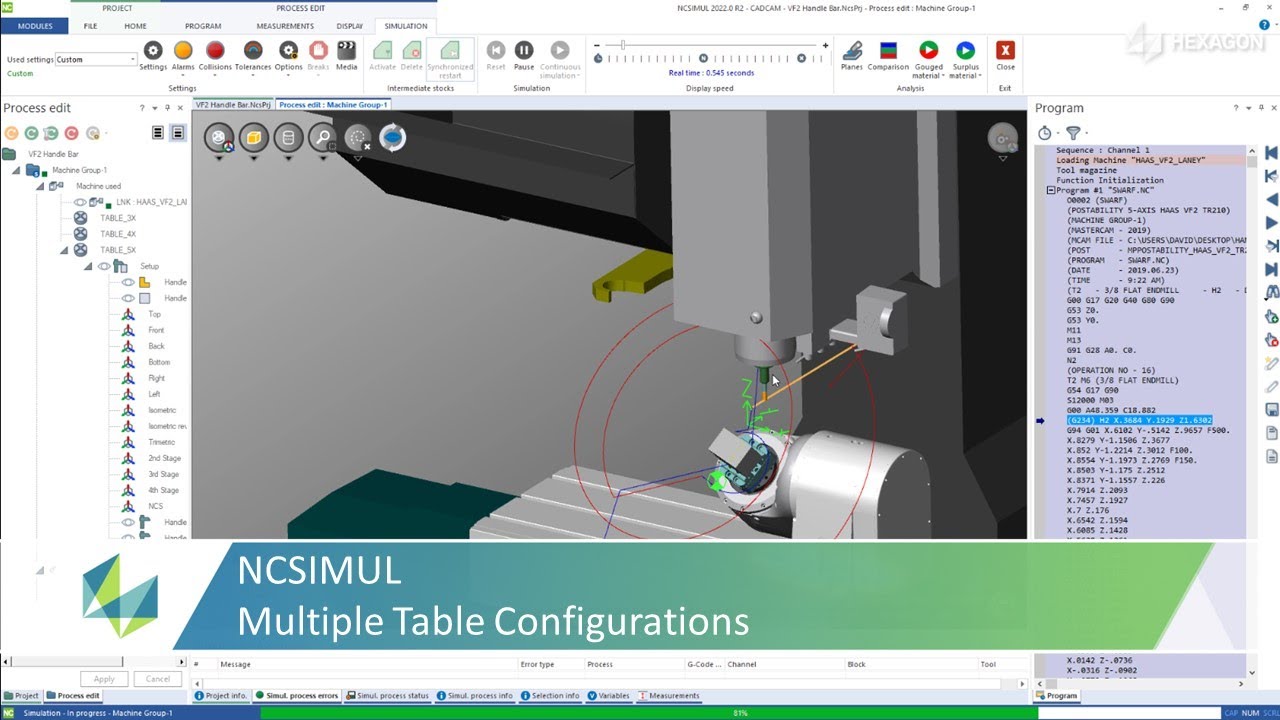
Task: Select the Isometric view tree item
Action: point(162,410)
